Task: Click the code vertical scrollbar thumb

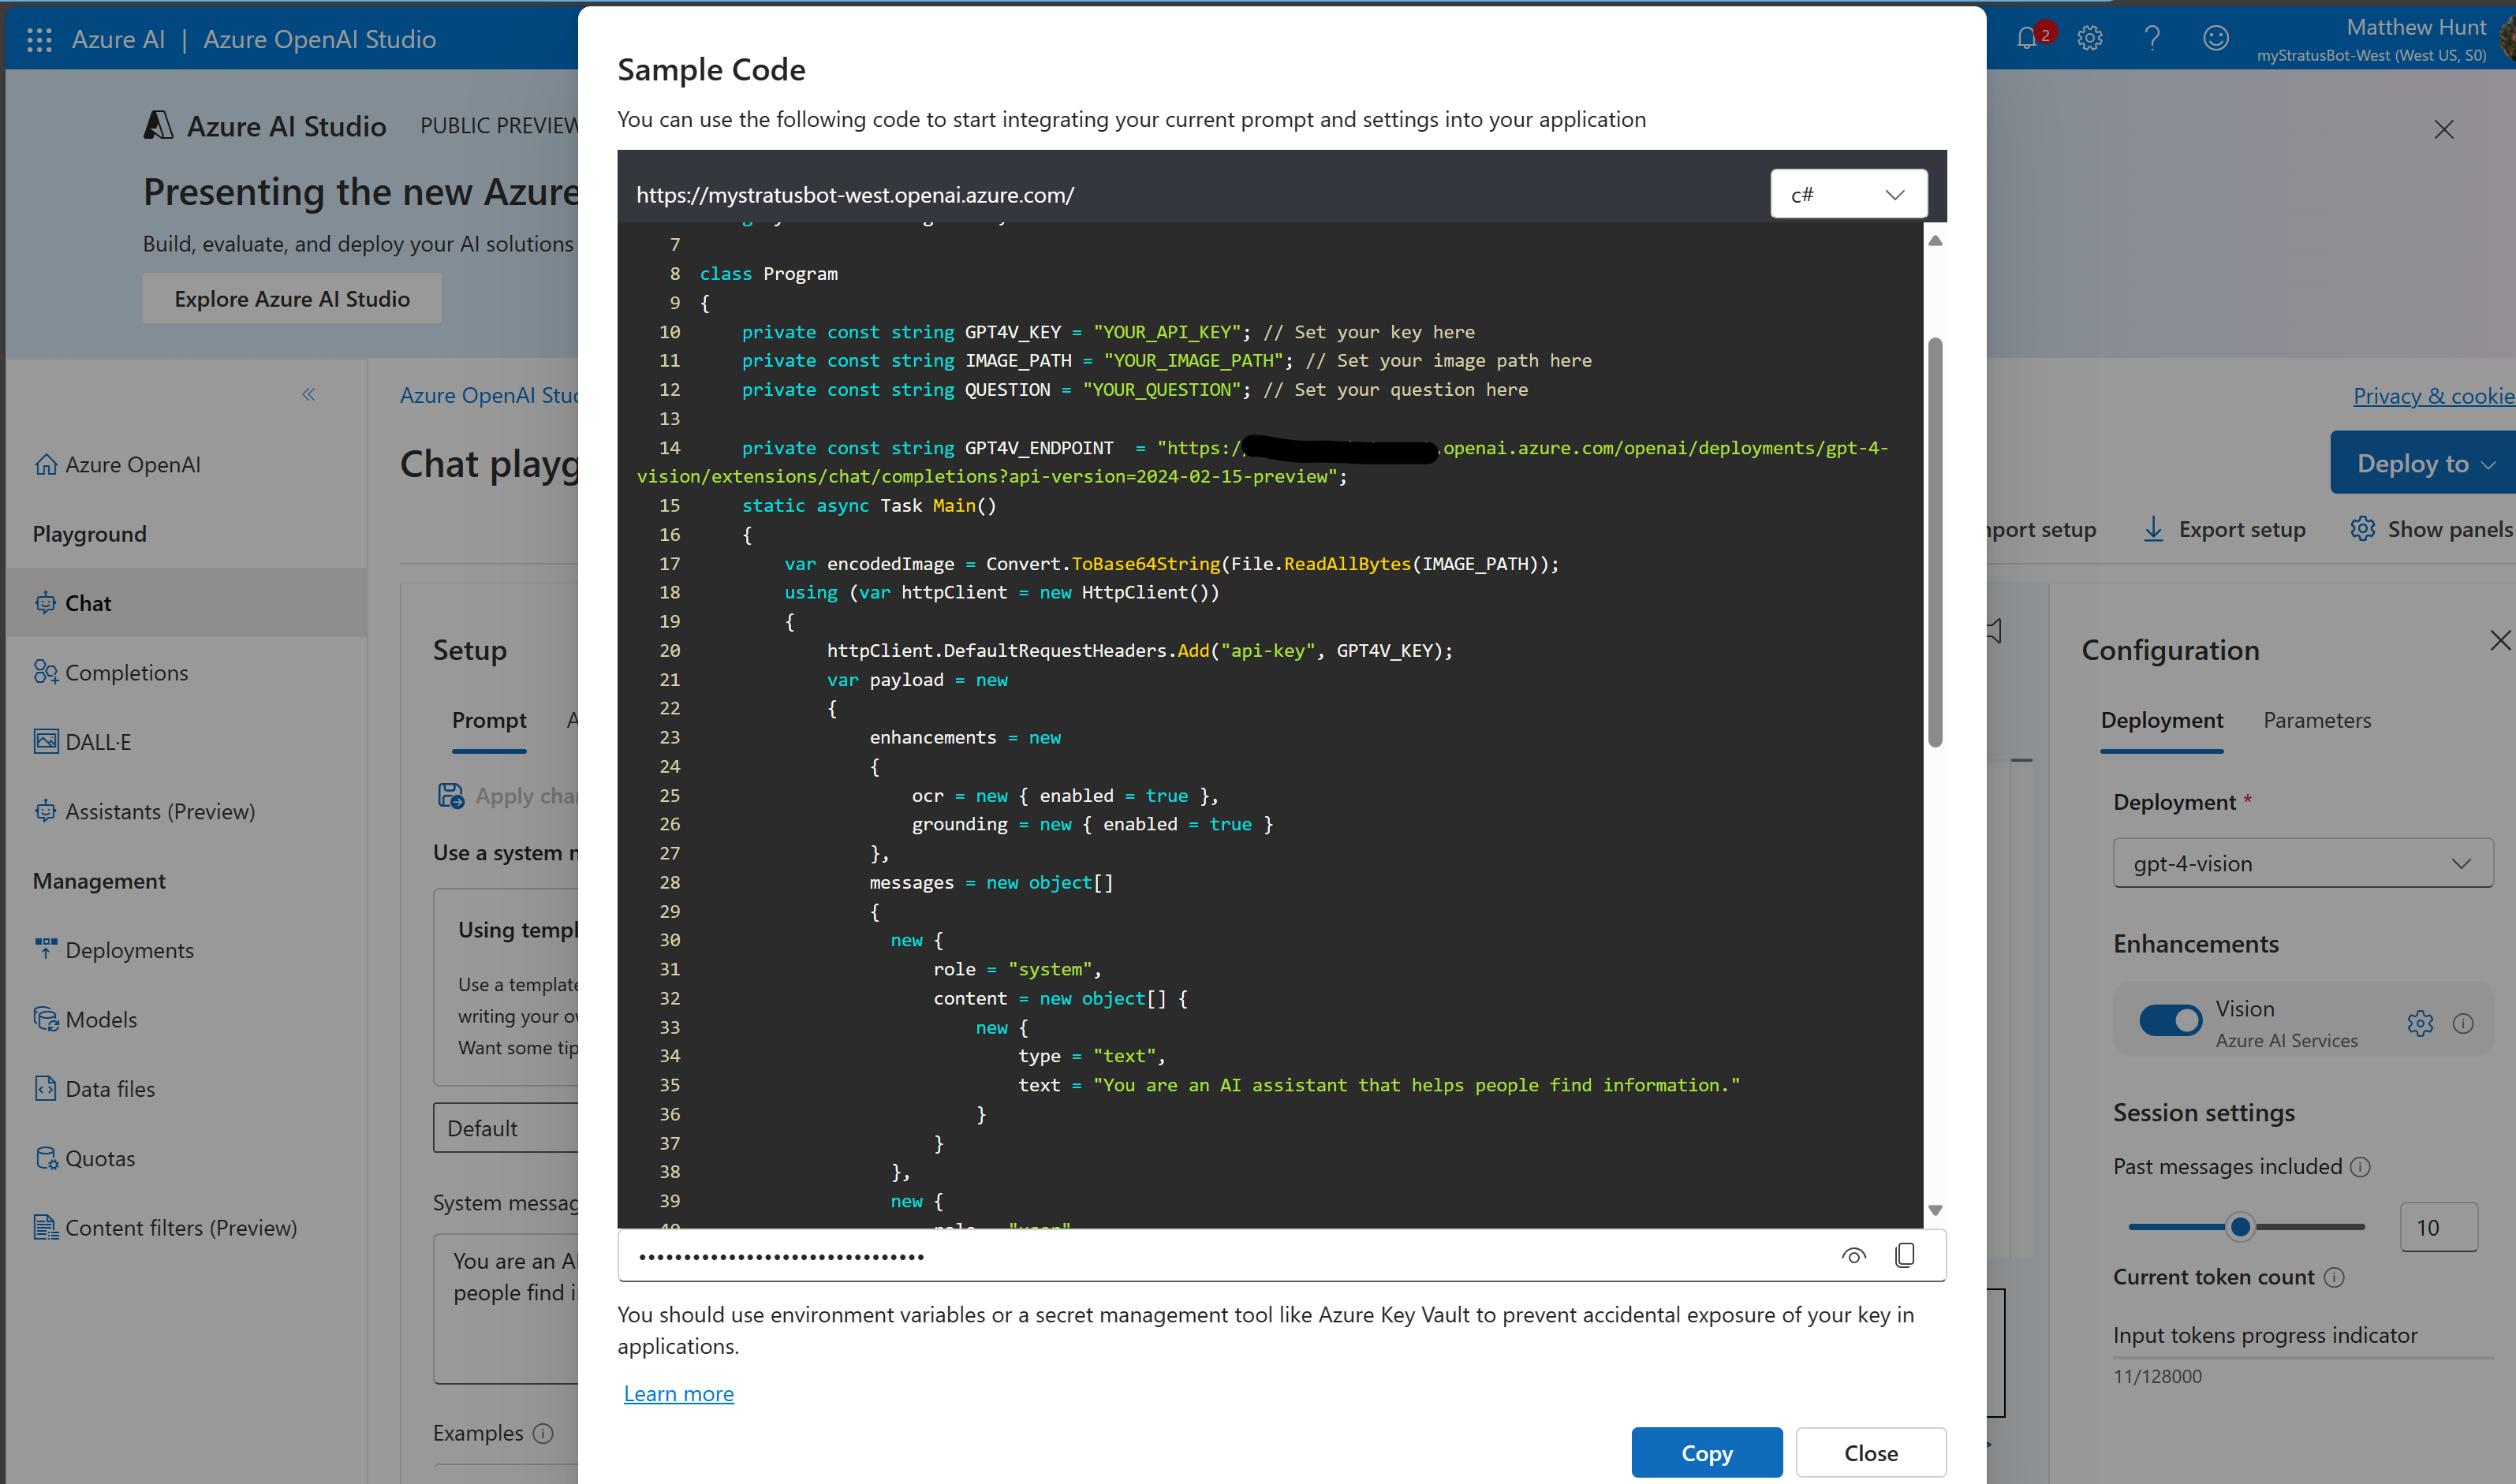Action: tap(1935, 542)
